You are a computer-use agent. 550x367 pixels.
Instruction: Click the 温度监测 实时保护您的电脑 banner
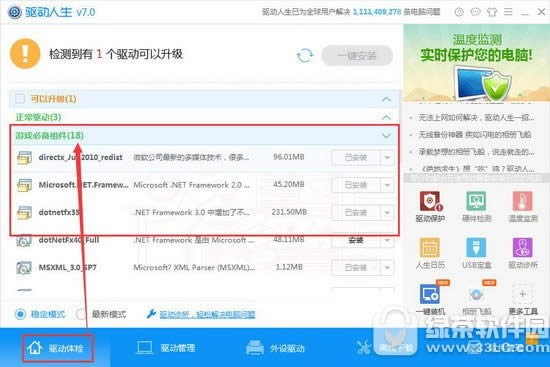(477, 63)
